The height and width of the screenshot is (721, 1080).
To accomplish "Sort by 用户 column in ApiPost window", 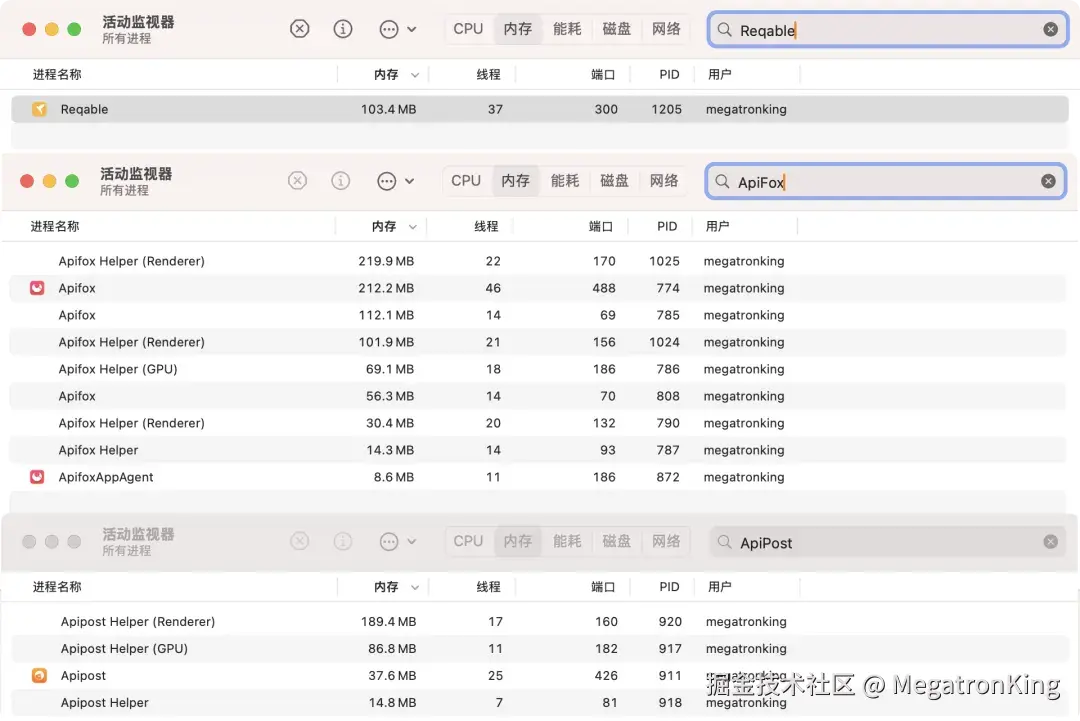I will 720,587.
